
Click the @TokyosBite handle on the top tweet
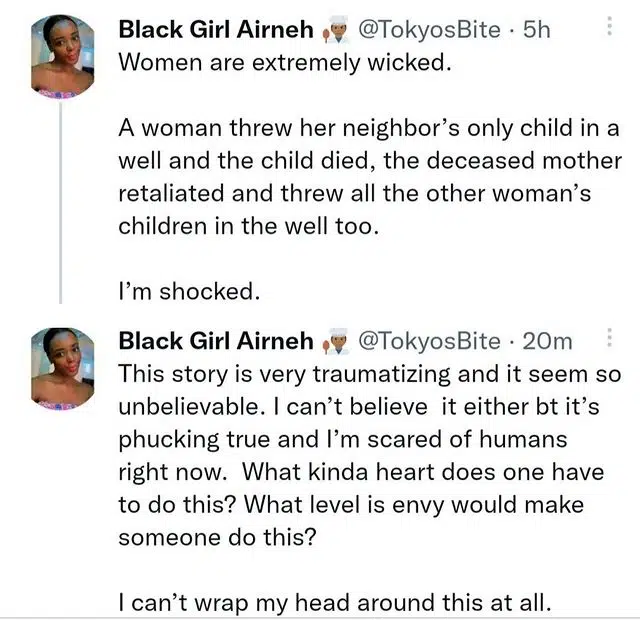pos(428,30)
